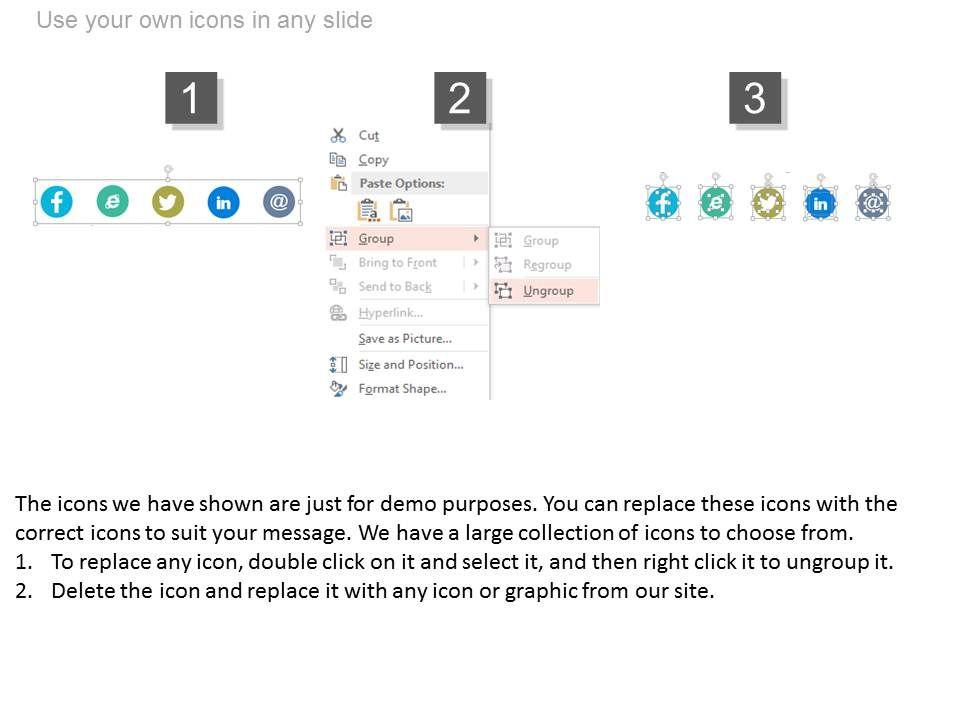Click the Paste Options: header
Viewport: 960px width, 720px height.
tap(402, 183)
